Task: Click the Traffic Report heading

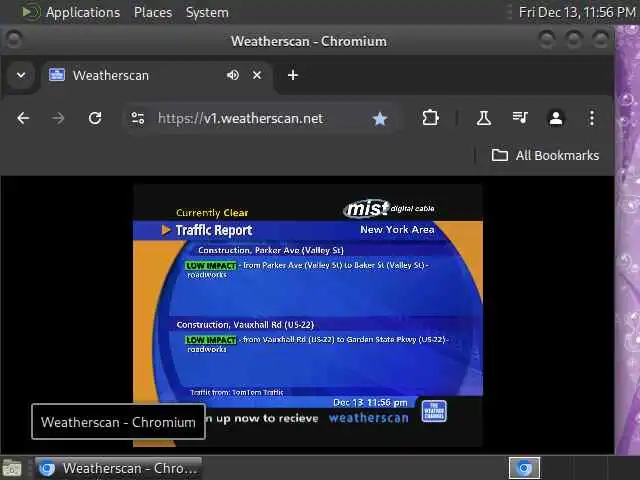Action: tap(214, 230)
